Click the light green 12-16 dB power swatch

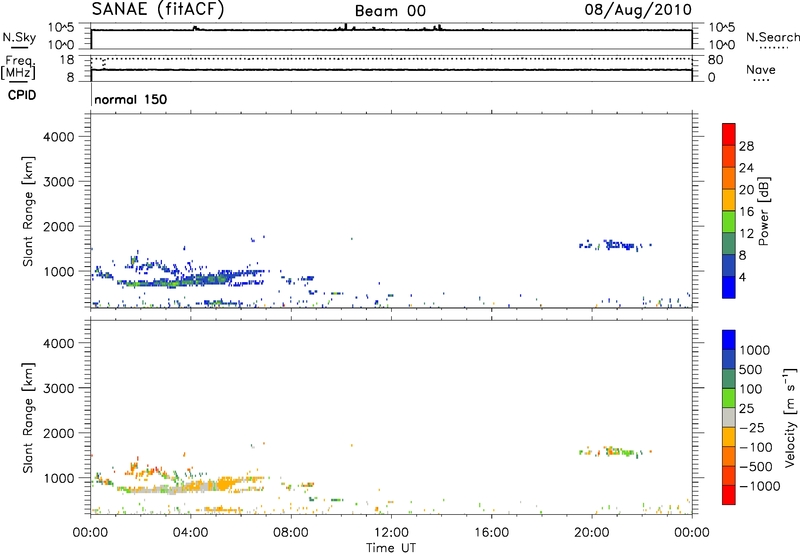[x=729, y=221]
